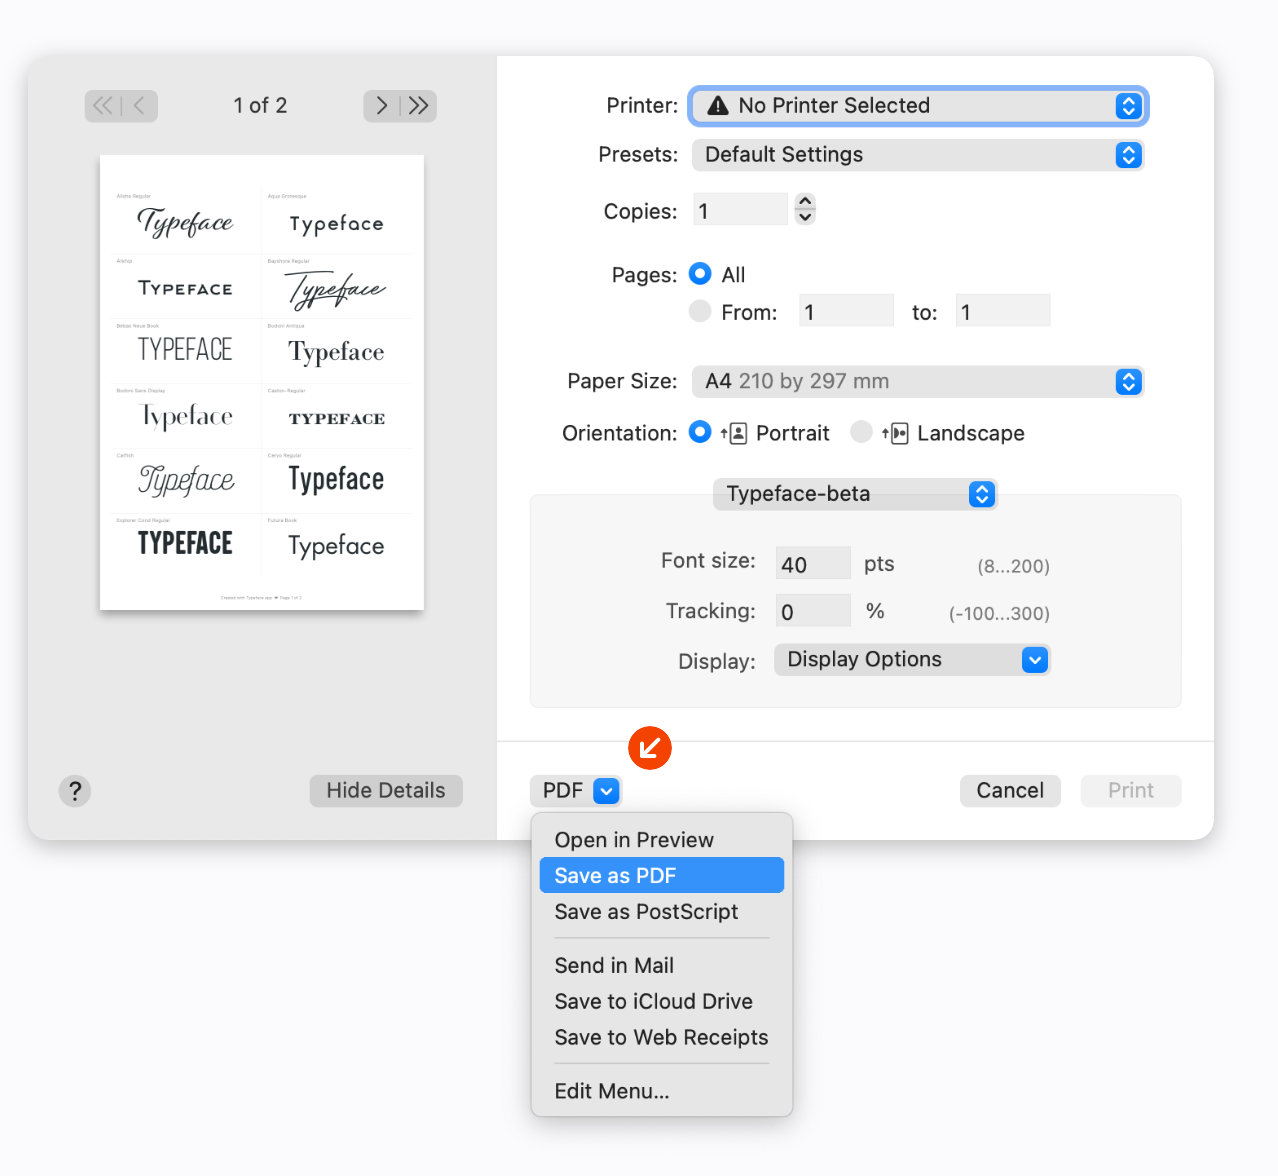Choose Landscape orientation
The width and height of the screenshot is (1278, 1176).
861,432
